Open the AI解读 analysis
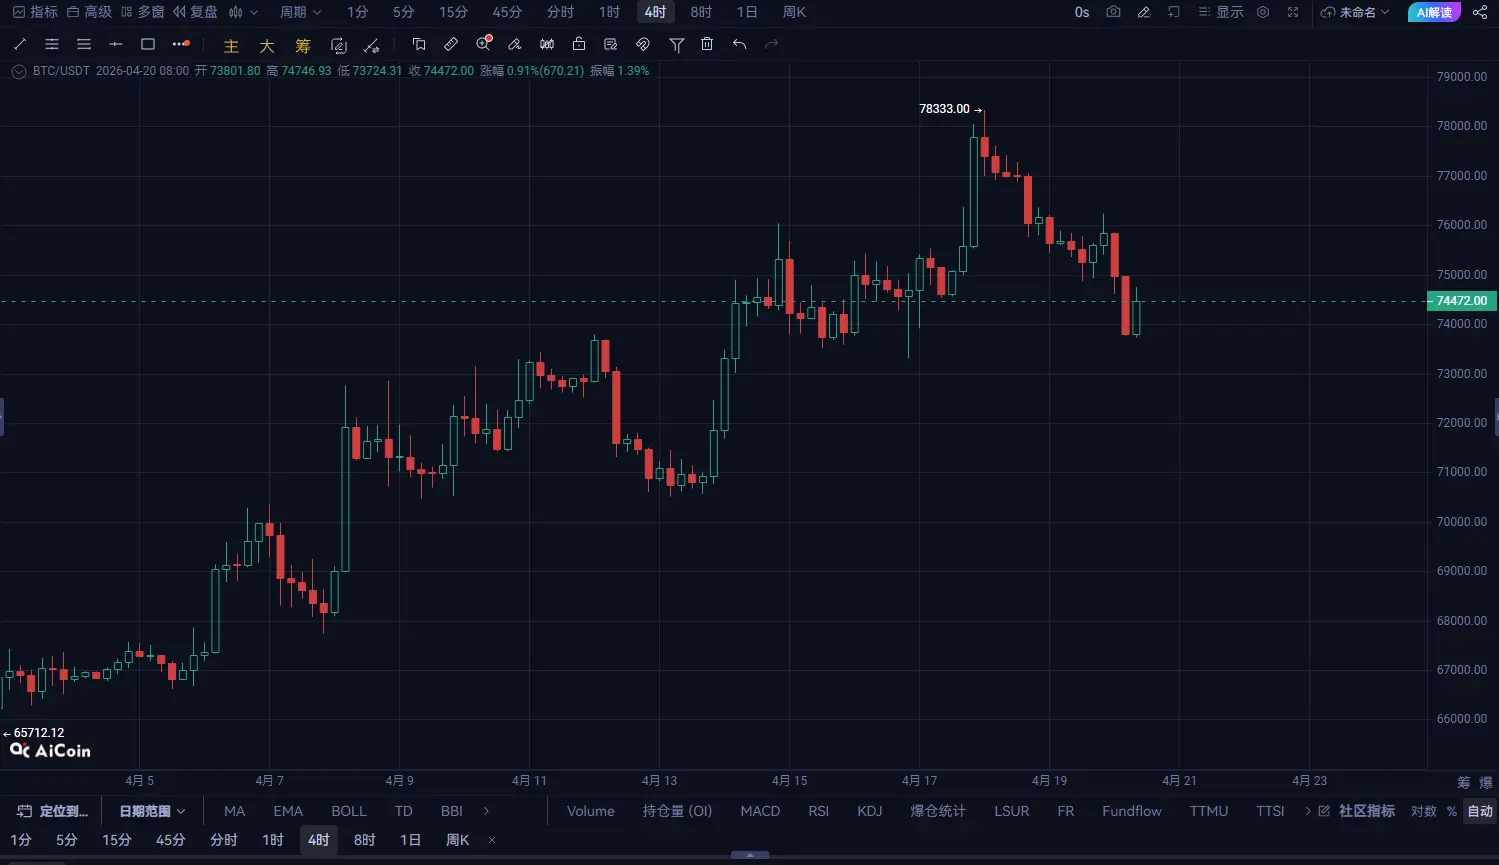 pos(1434,12)
